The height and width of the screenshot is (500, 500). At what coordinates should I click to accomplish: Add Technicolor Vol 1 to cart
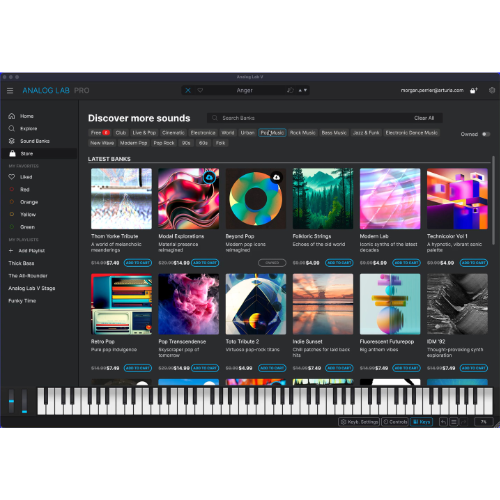[x=474, y=263]
